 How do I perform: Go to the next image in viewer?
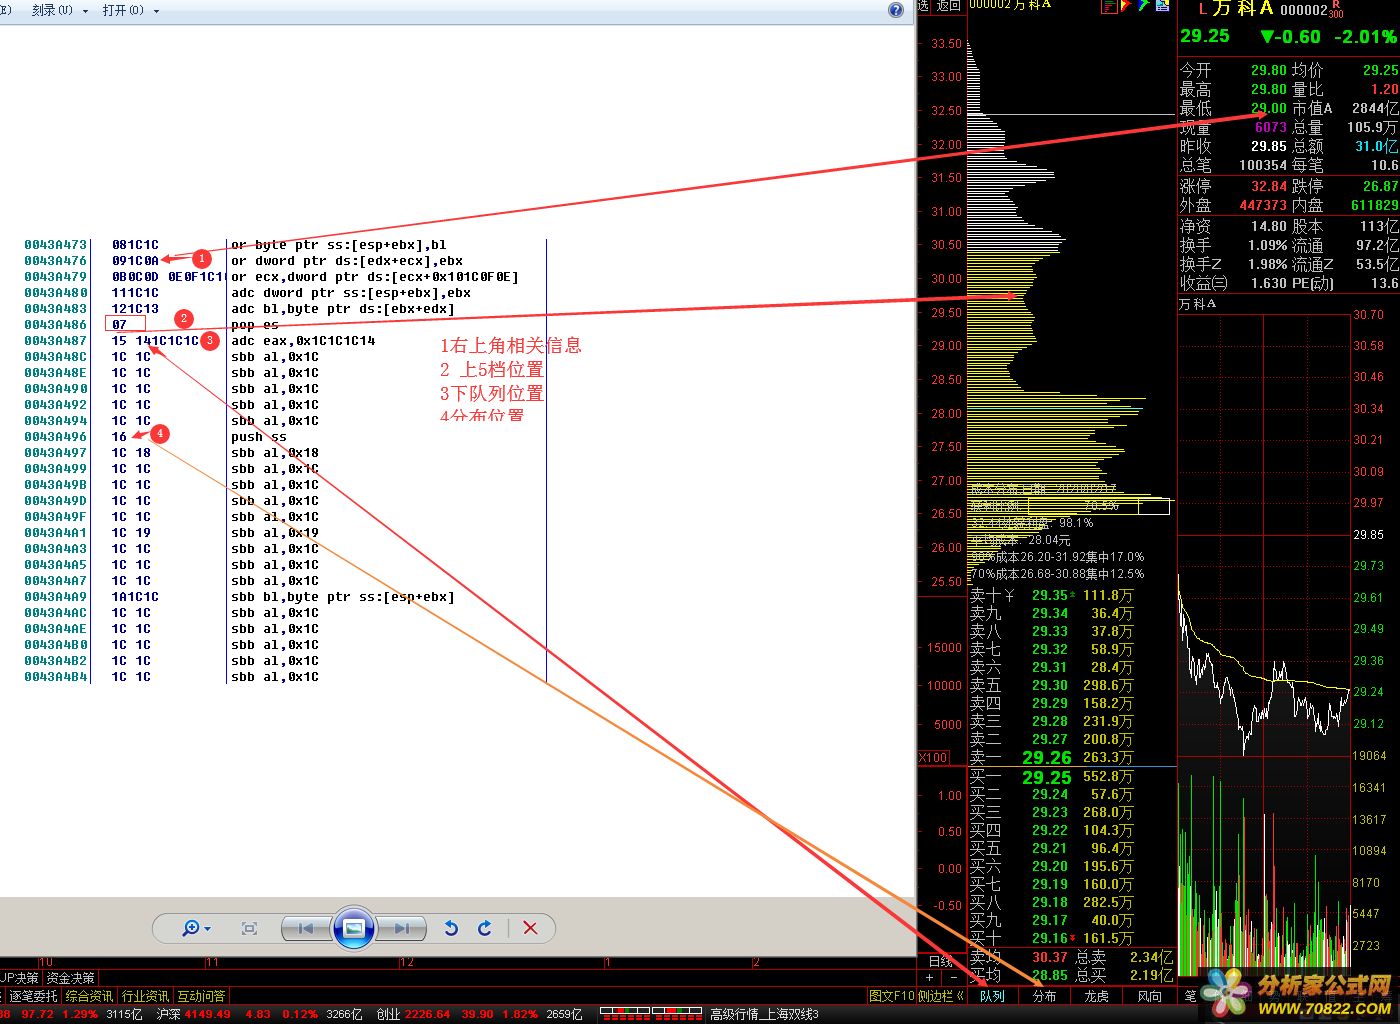coord(401,928)
